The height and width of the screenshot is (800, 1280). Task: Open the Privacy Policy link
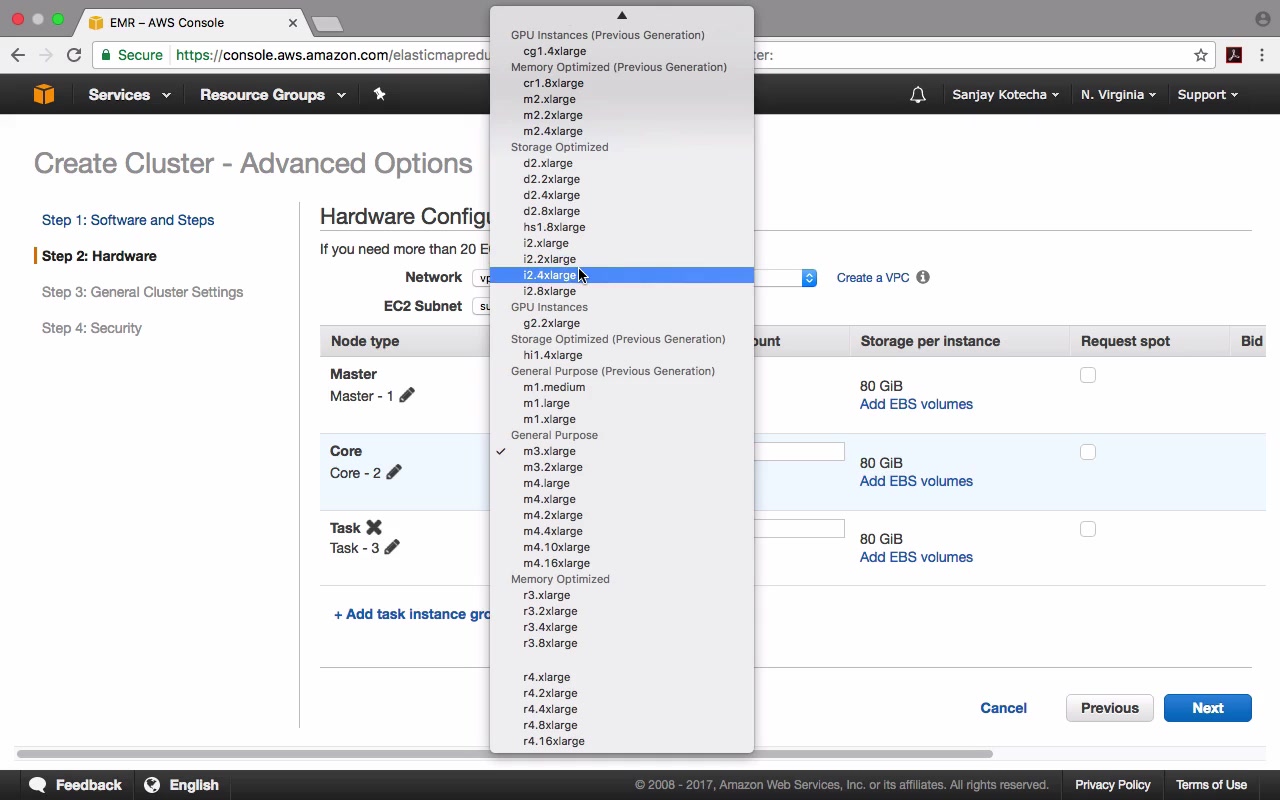pos(1113,785)
